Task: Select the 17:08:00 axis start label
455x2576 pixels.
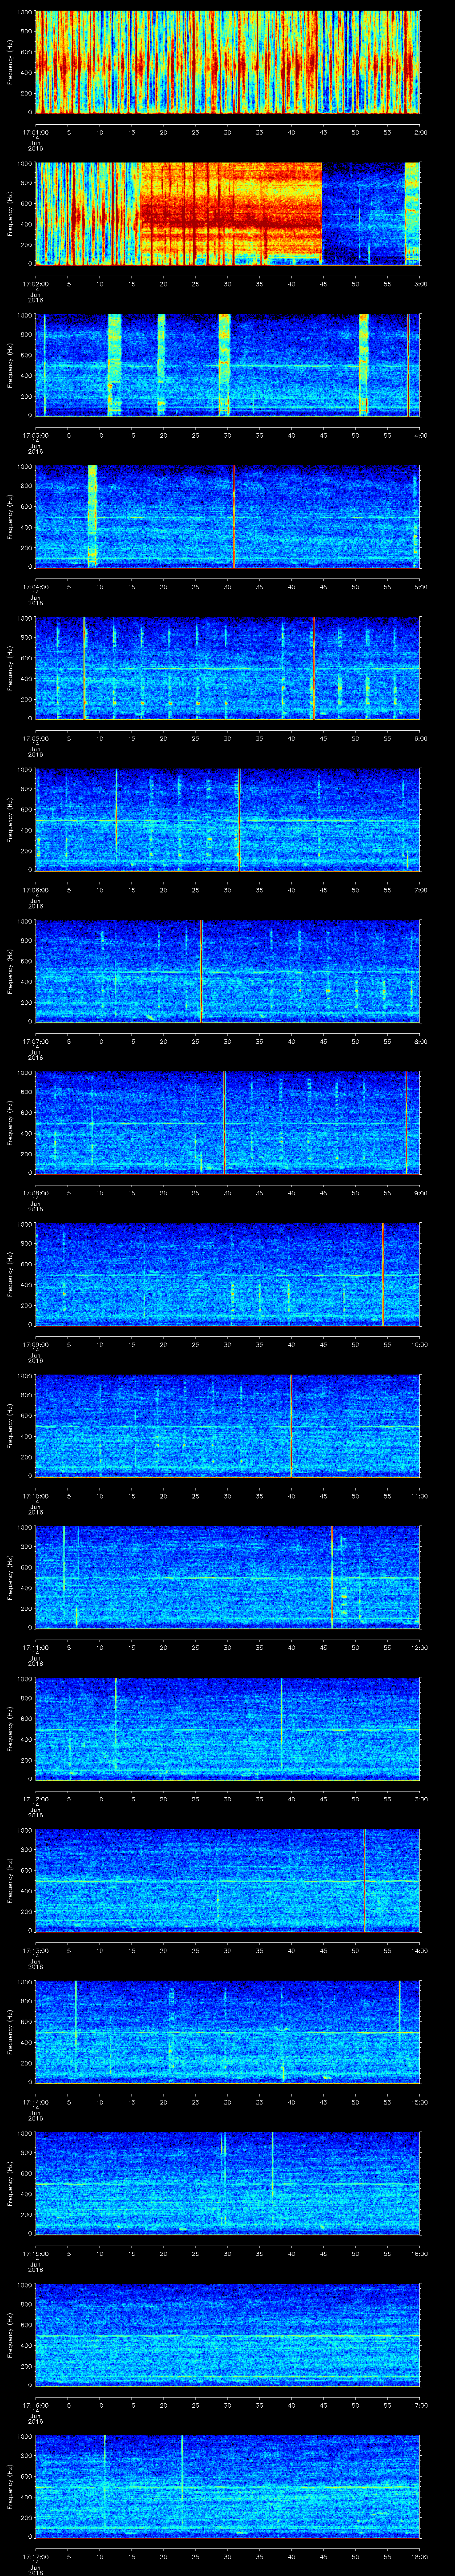Action: coord(36,1192)
